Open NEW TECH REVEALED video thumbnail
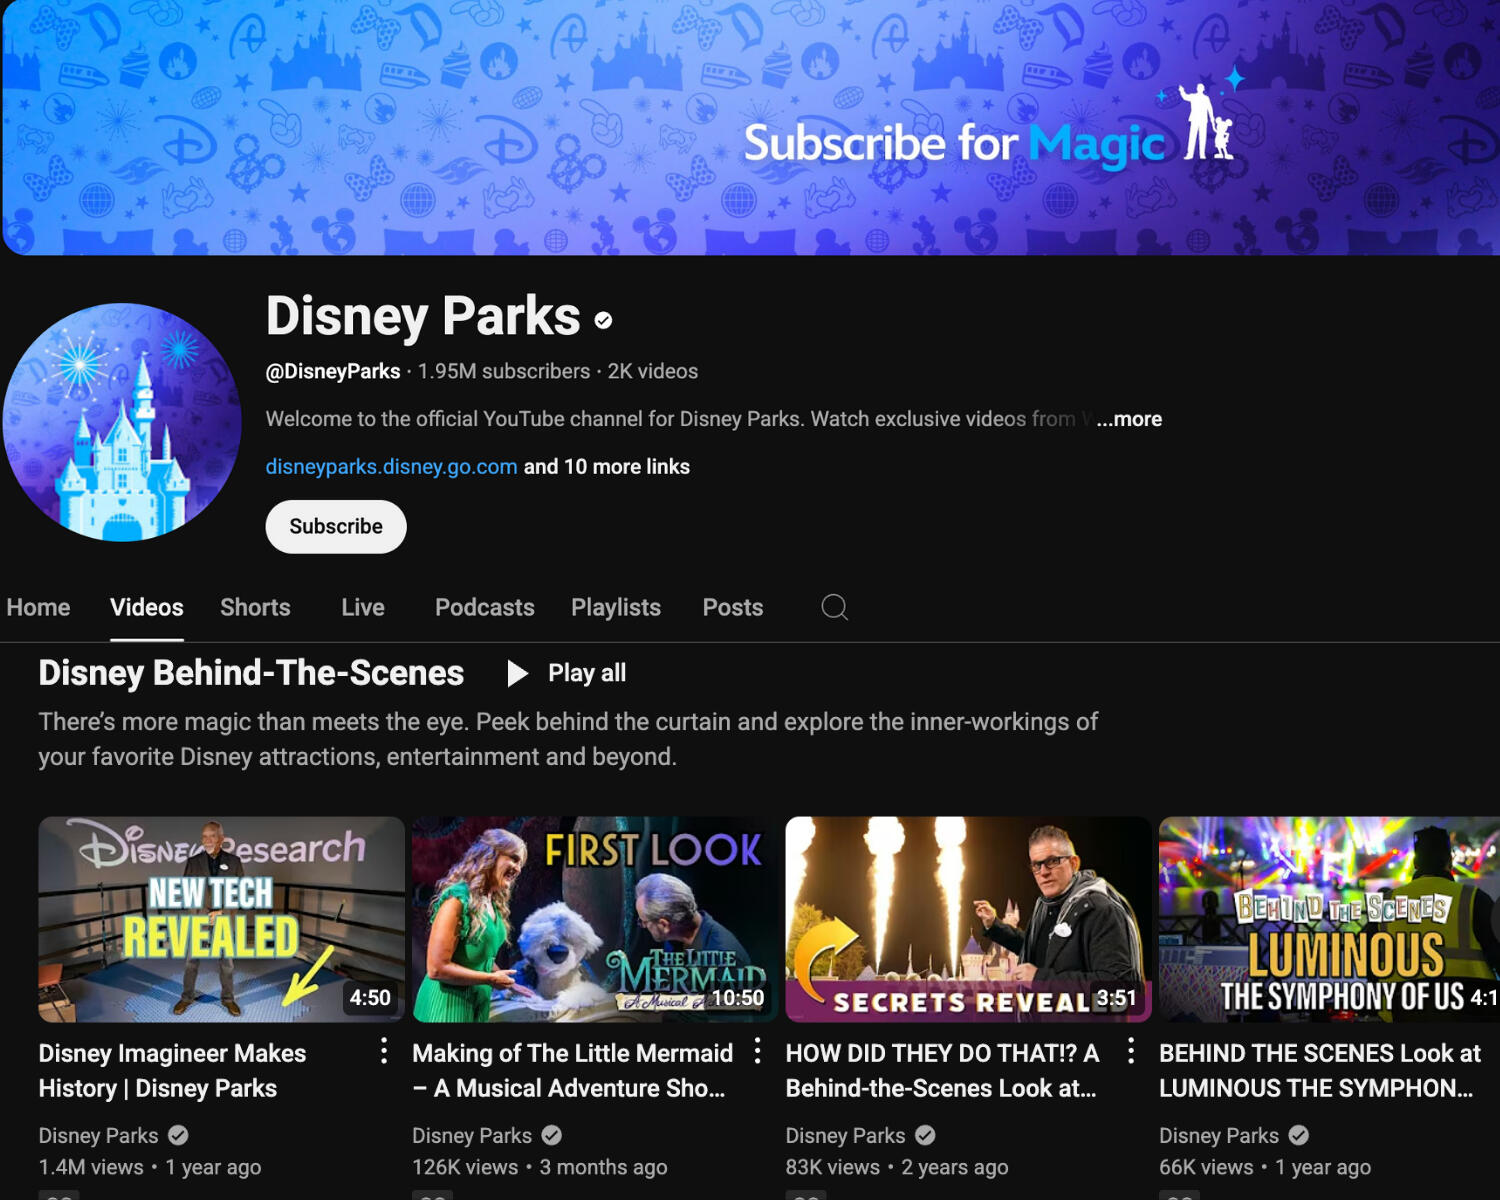This screenshot has width=1500, height=1200. 221,919
